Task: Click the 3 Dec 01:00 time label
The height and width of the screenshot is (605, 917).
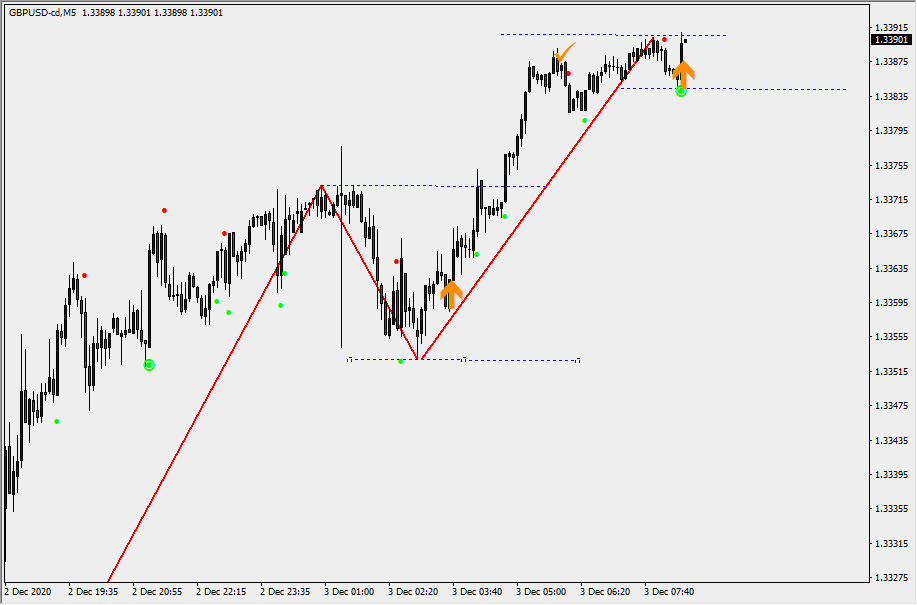Action: pos(350,591)
